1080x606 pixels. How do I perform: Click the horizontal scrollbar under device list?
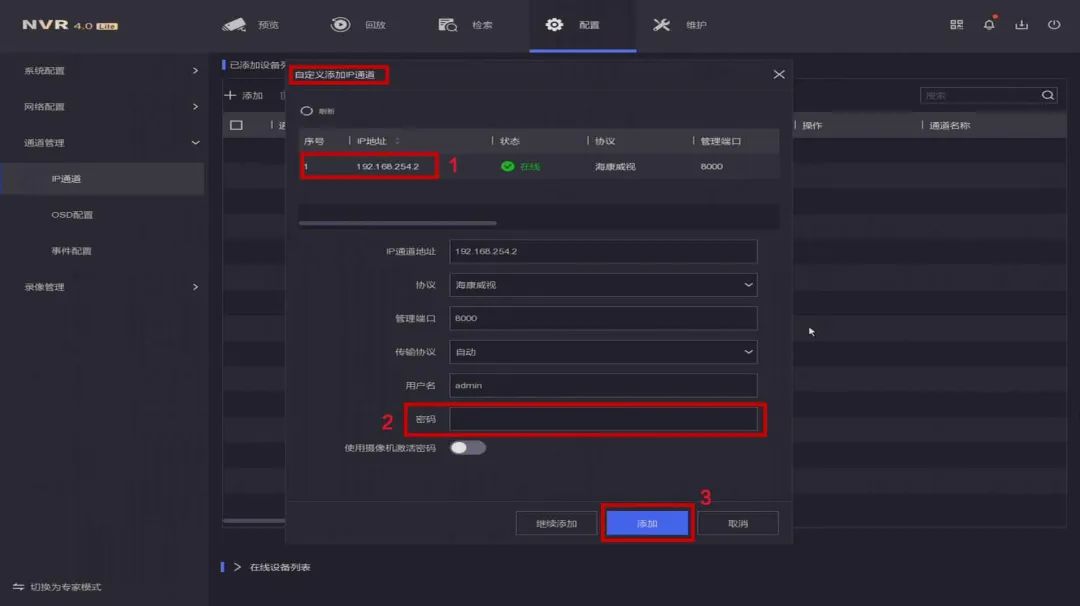point(397,223)
